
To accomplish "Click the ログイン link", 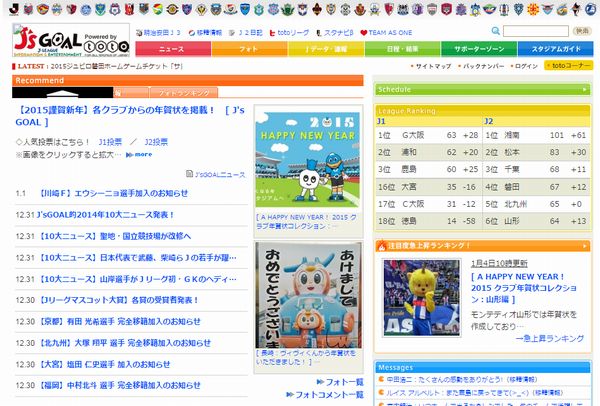I will [x=524, y=65].
